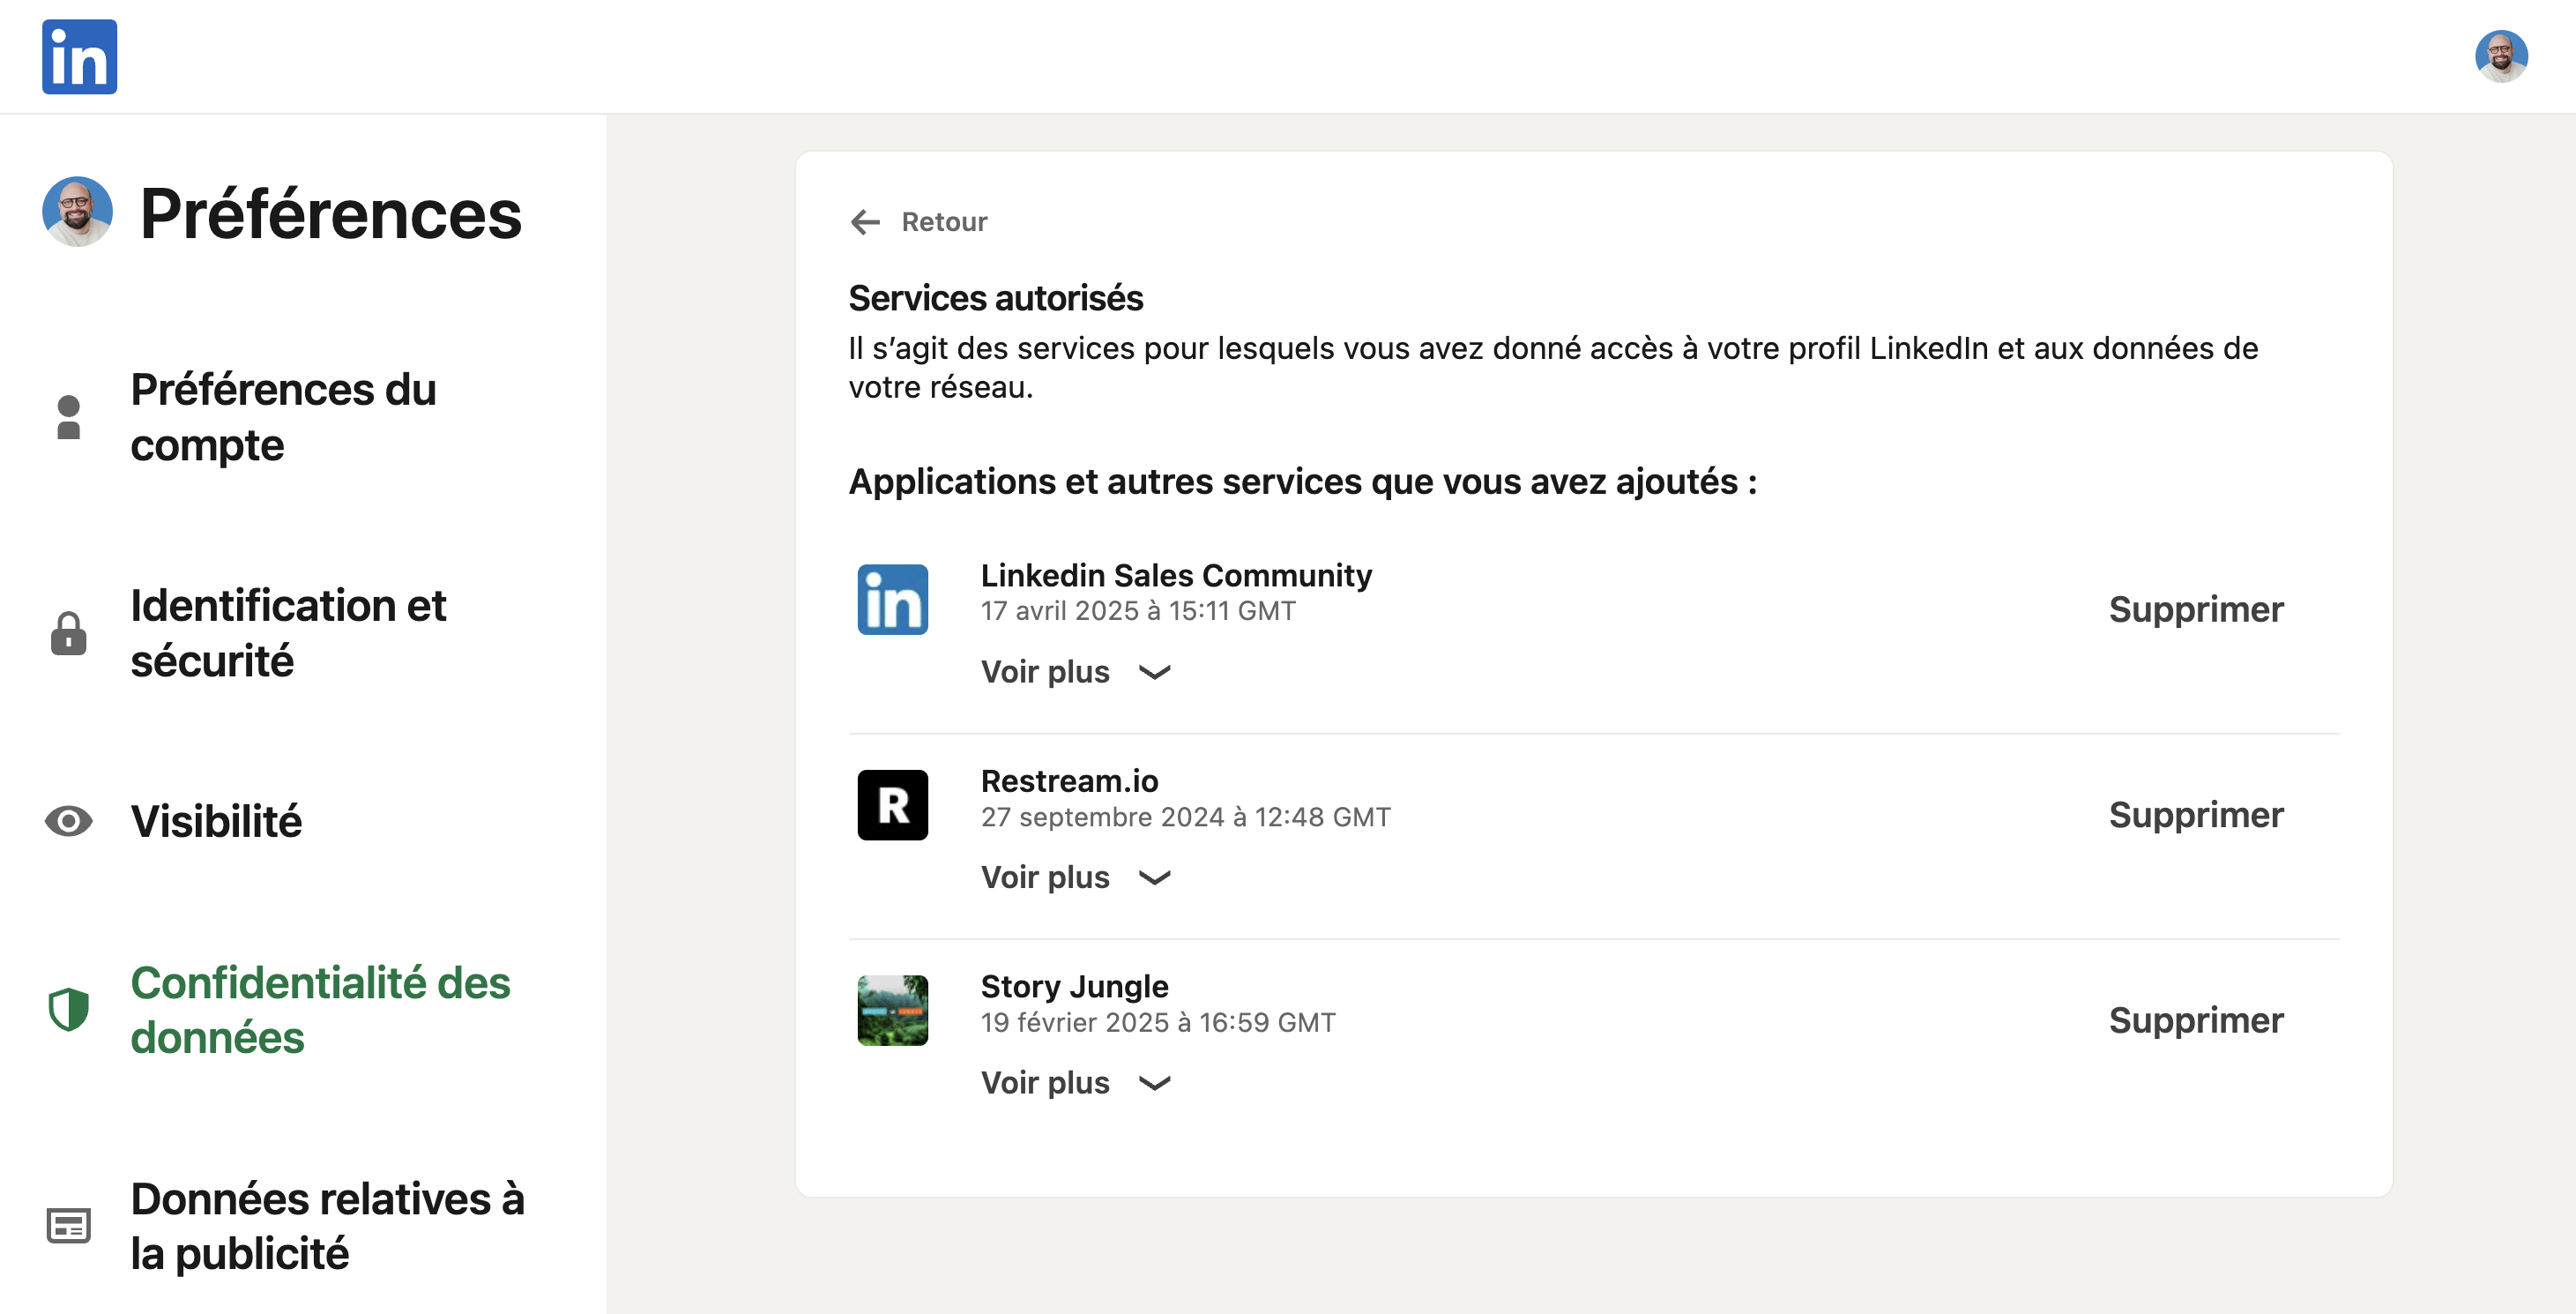
Task: Select Confidentialité des données menu item
Action: [320, 1010]
